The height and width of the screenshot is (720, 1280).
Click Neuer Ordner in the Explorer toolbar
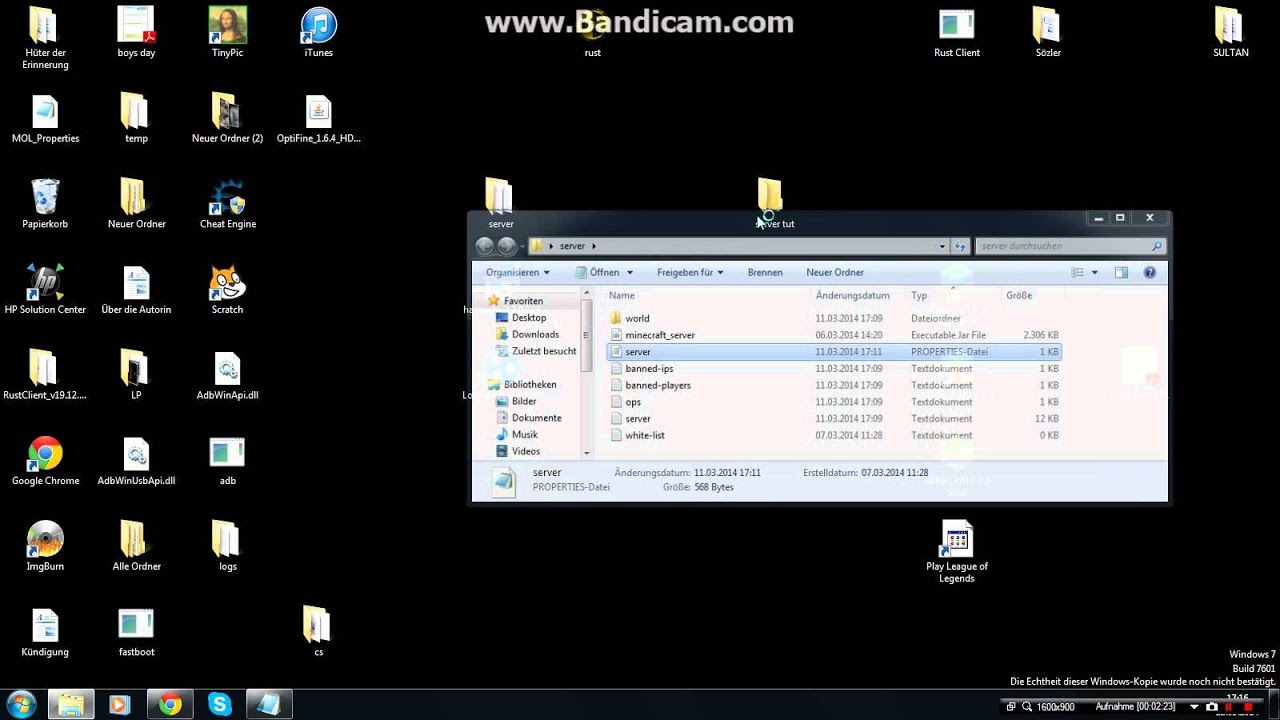[835, 272]
